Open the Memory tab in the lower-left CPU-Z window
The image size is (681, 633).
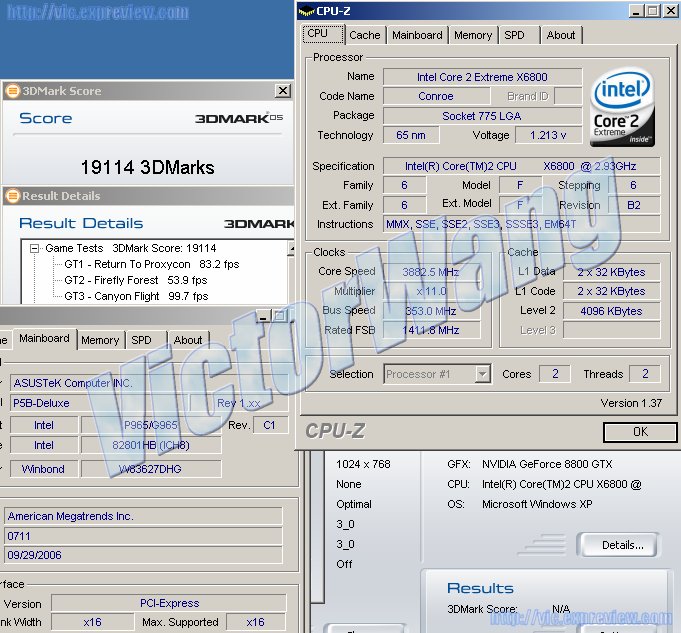[x=100, y=340]
